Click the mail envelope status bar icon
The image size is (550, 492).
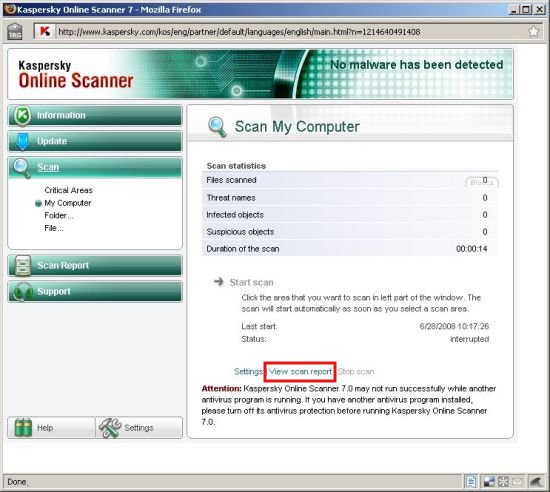point(517,482)
